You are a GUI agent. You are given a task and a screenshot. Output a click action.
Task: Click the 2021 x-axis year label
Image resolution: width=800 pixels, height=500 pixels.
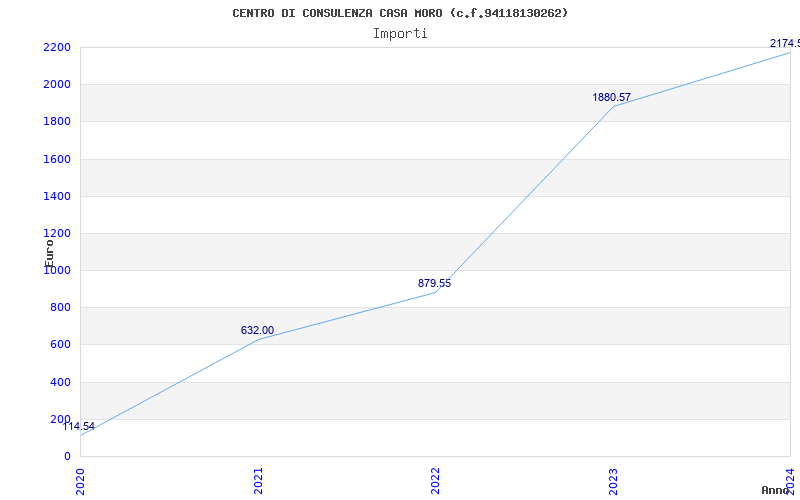click(x=258, y=481)
